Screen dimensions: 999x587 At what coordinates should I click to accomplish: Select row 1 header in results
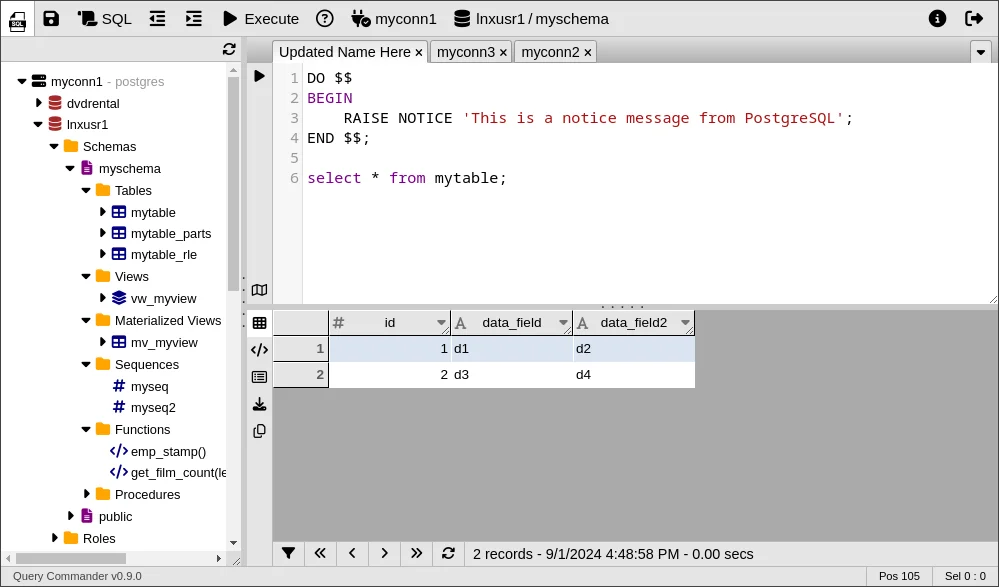[x=301, y=349]
